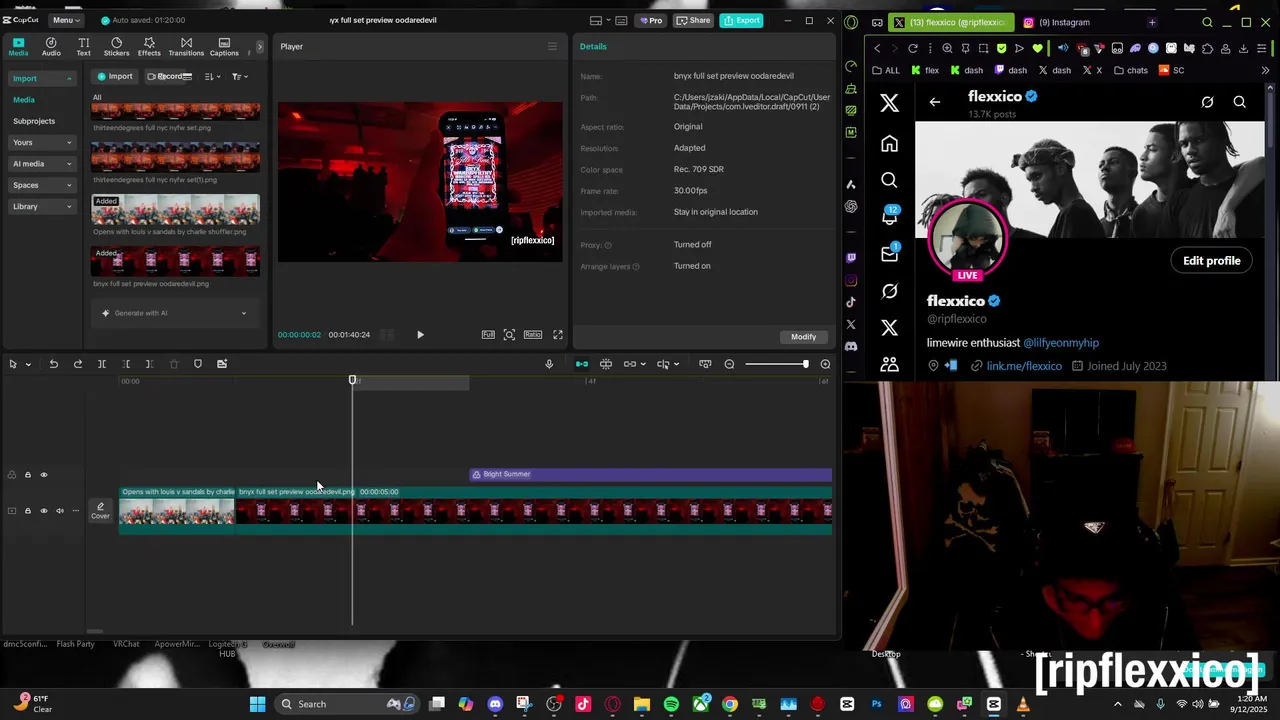Lock the effect track
The height and width of the screenshot is (720, 1280).
28,475
